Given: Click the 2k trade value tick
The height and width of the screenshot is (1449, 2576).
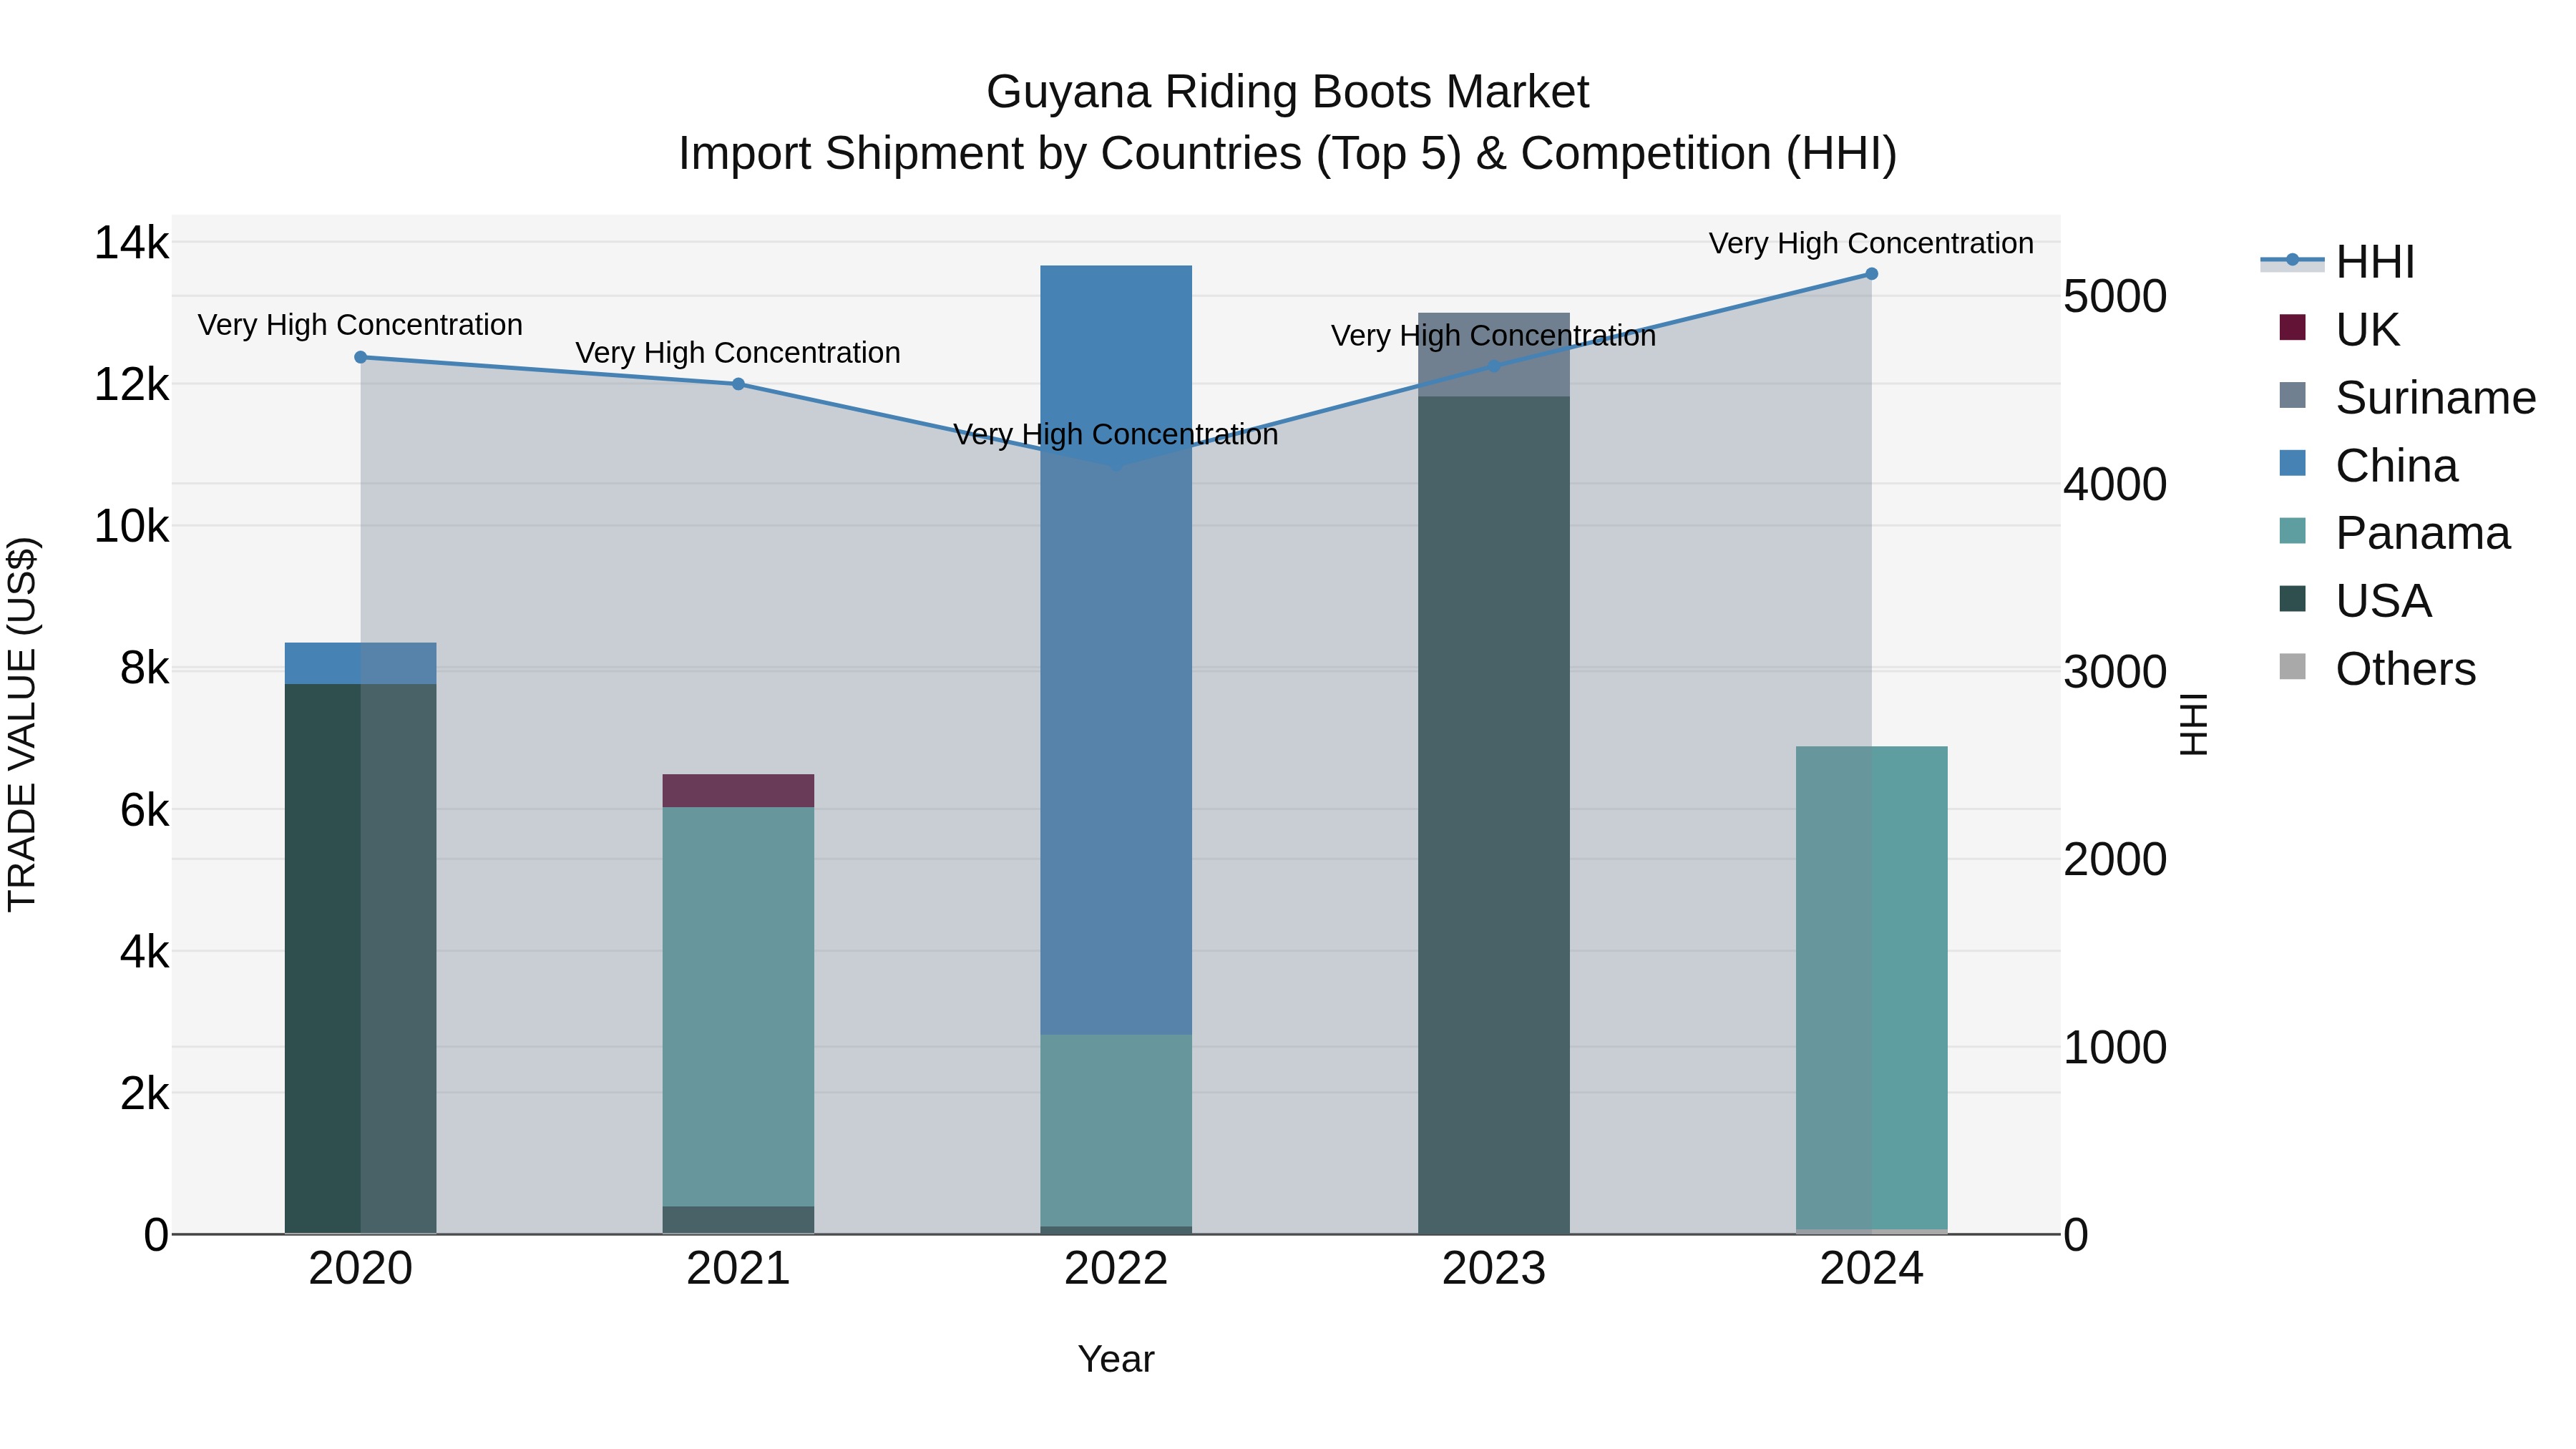Looking at the screenshot, I should 144,1094.
